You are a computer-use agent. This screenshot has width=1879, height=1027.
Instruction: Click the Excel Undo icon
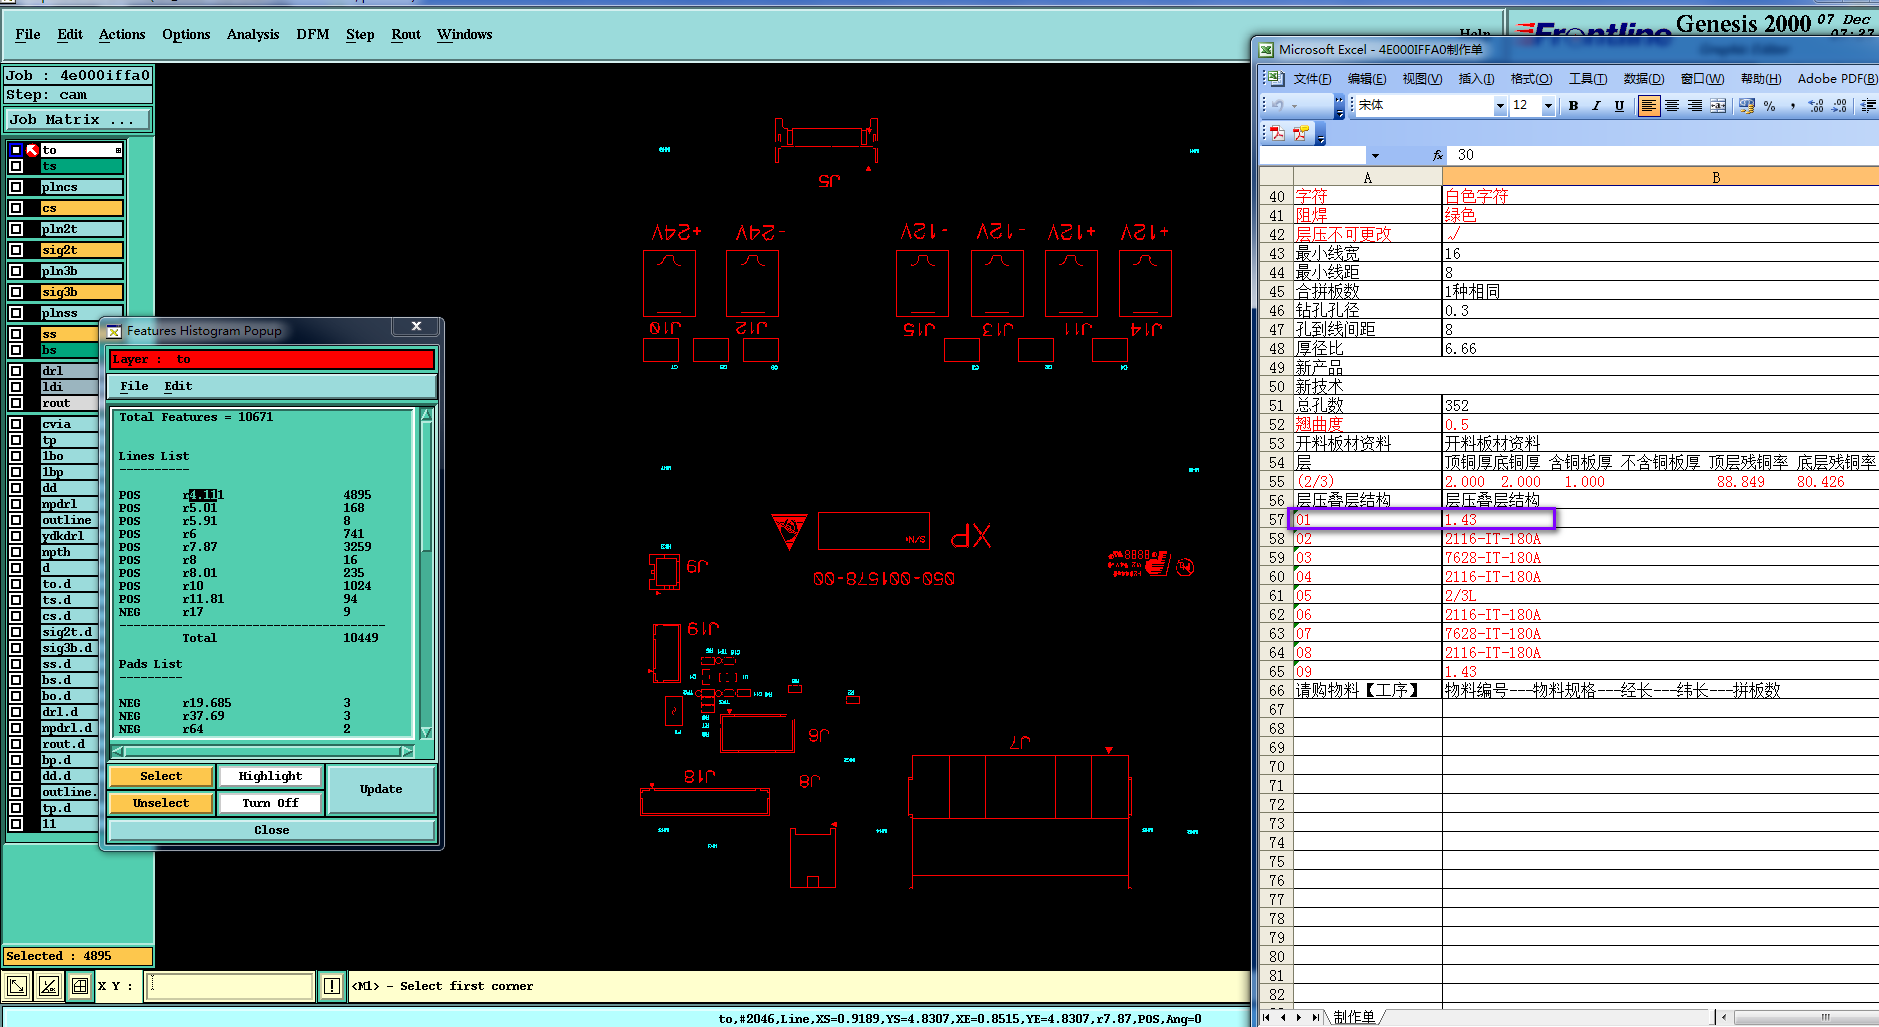(x=1277, y=106)
